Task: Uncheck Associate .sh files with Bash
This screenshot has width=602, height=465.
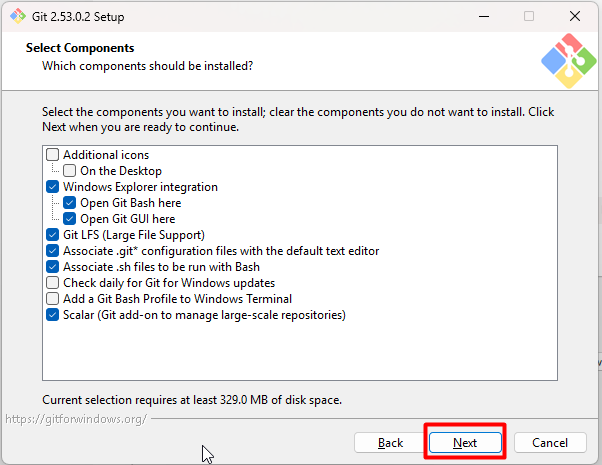Action: [53, 266]
